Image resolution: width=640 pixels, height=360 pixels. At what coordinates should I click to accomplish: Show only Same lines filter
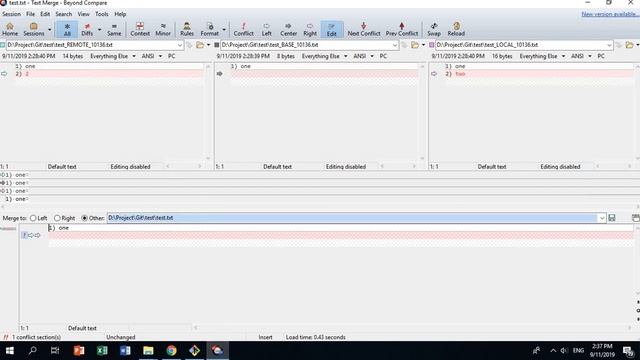pos(114,29)
